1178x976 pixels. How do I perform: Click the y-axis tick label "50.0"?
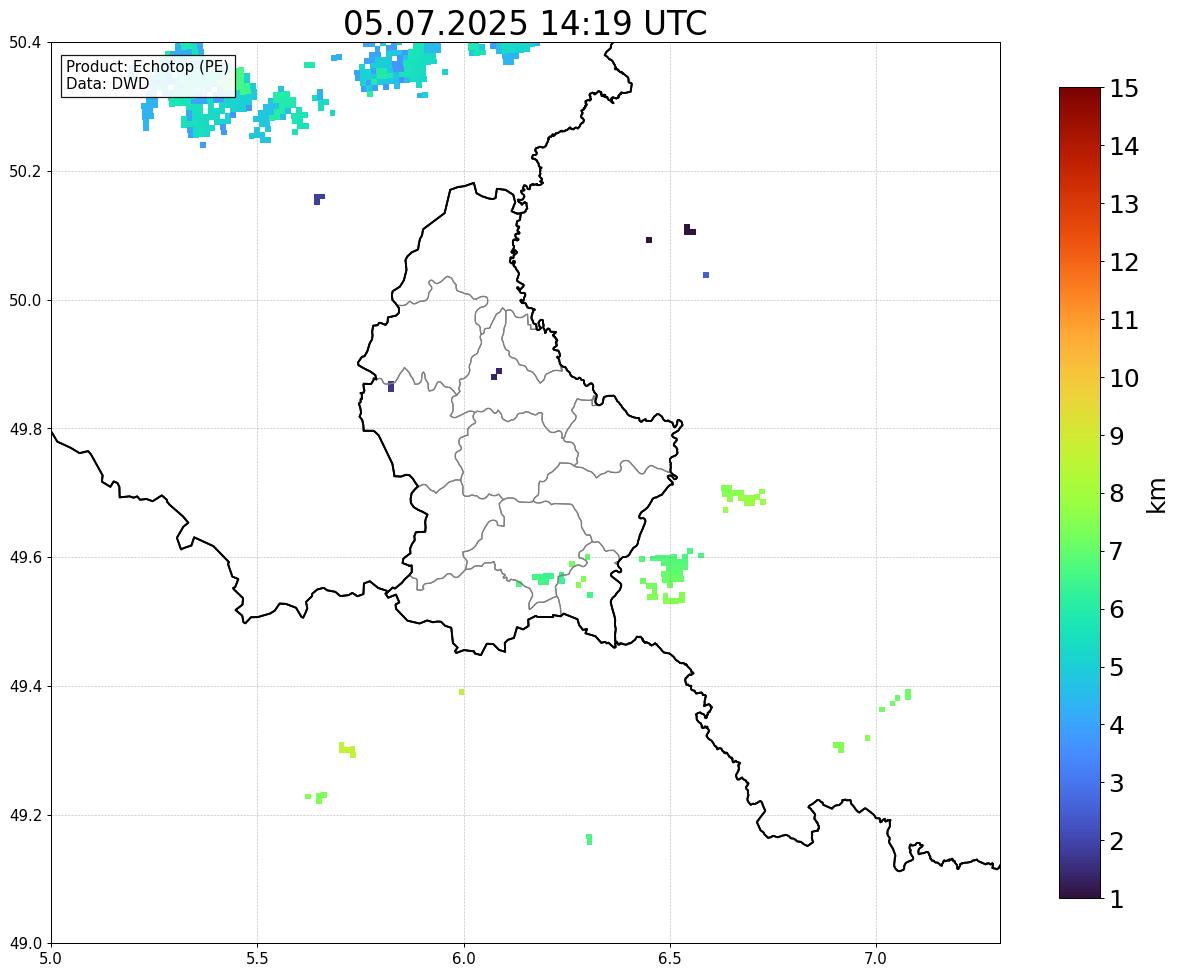tap(25, 301)
